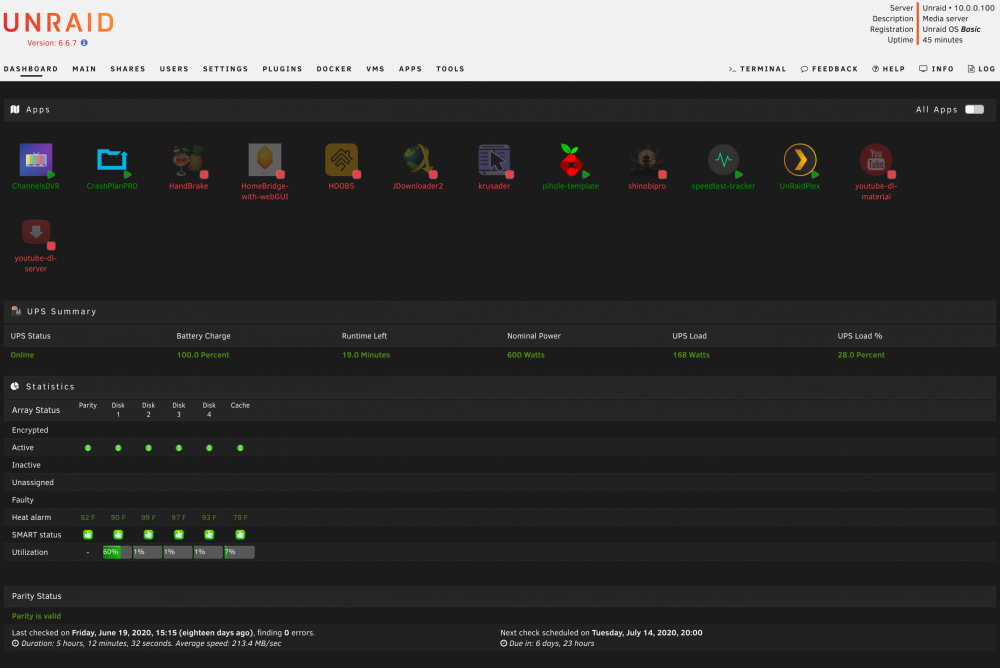Open the pihole-template raspberry icon
This screenshot has height=668, width=1000.
click(x=570, y=160)
